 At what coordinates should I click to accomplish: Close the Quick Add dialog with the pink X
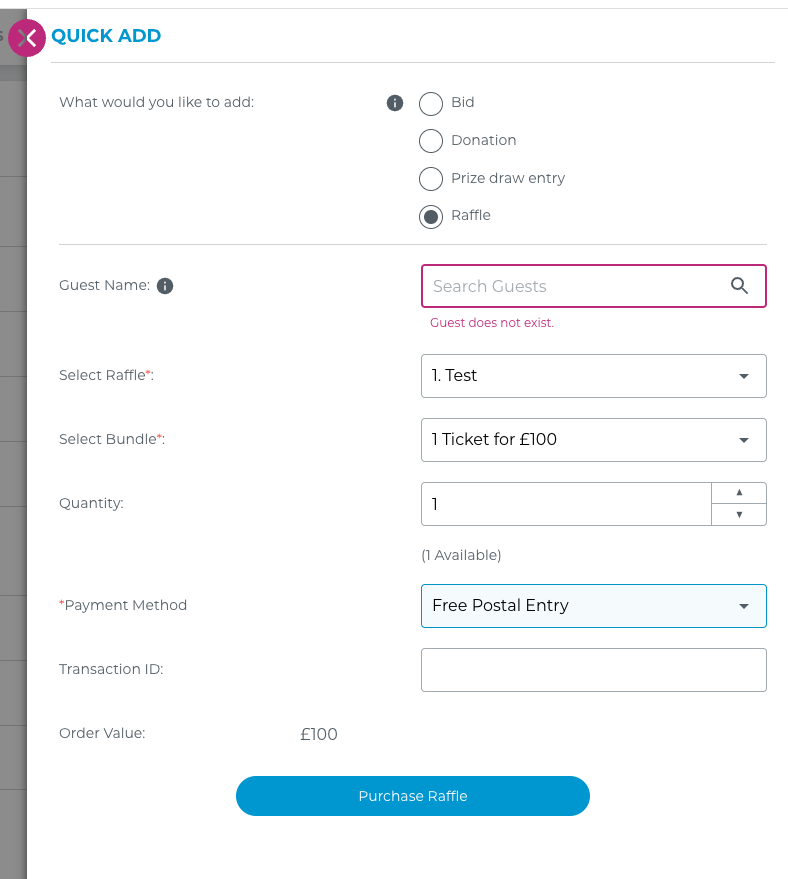[26, 37]
